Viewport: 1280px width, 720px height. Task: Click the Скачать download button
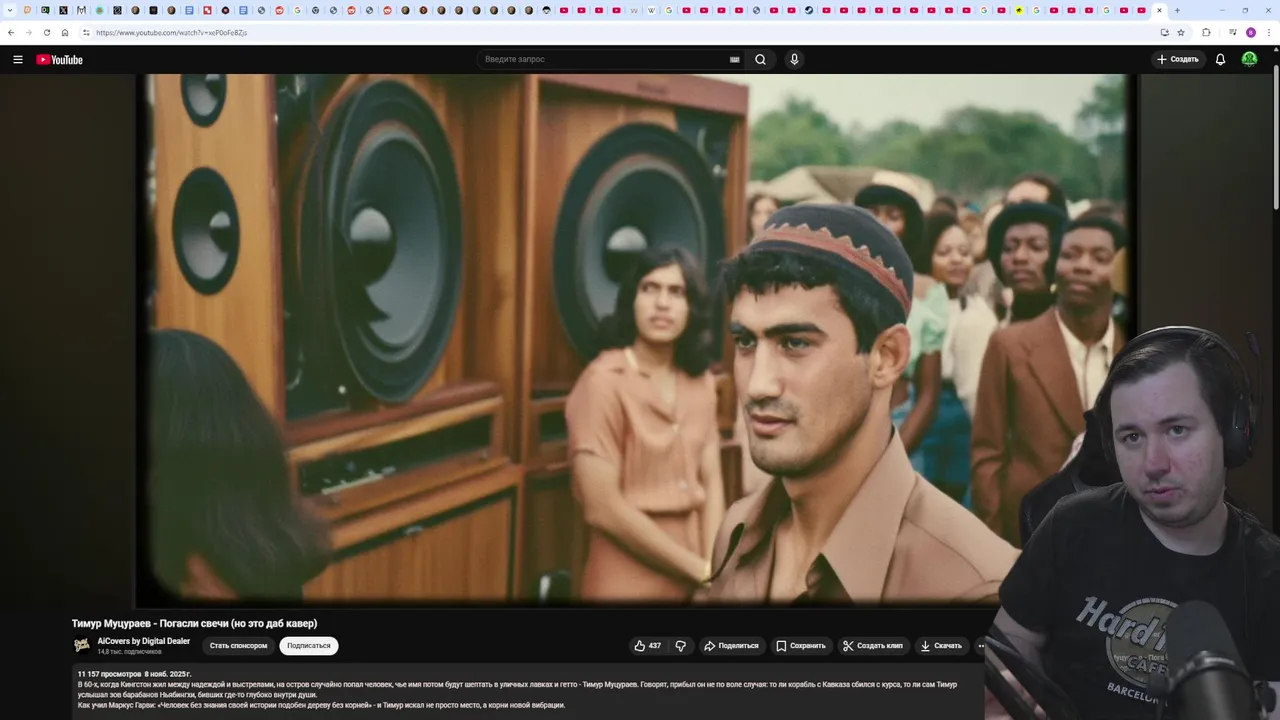click(x=941, y=646)
